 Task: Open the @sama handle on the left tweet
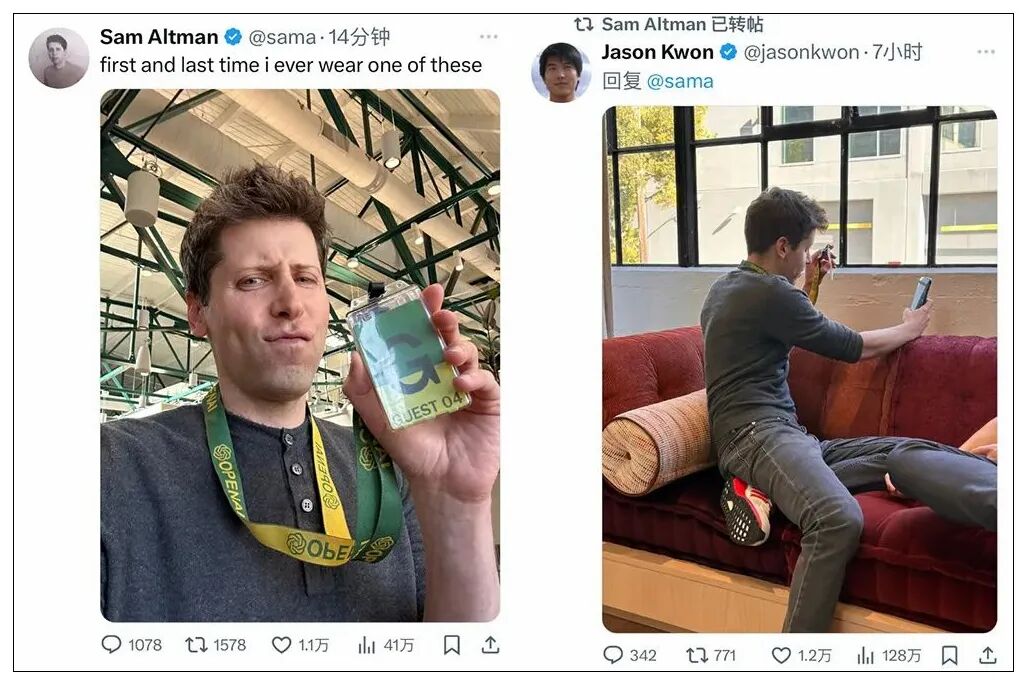tap(282, 37)
